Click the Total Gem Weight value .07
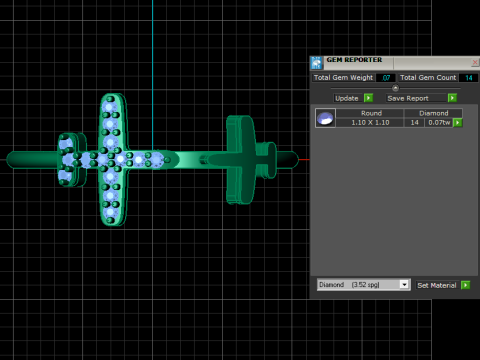This screenshot has height=360, width=480. pos(386,78)
